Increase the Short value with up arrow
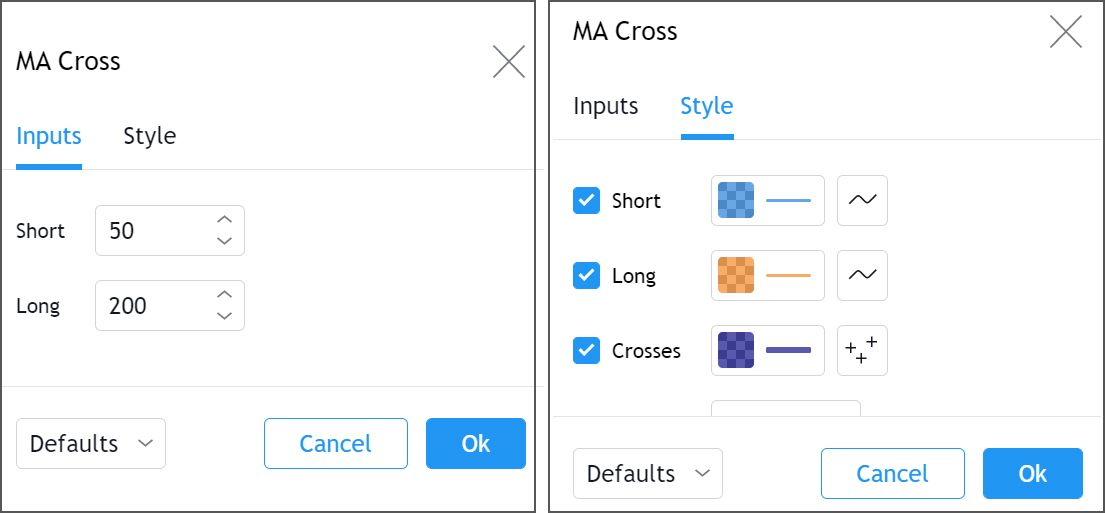The image size is (1106, 513). 225,220
